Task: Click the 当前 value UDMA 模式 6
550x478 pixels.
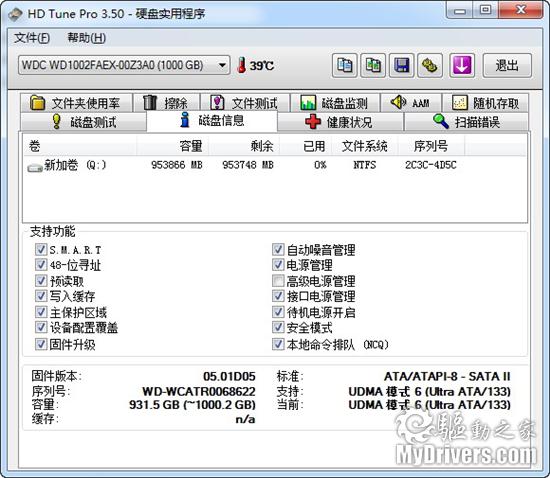Action: [430, 405]
